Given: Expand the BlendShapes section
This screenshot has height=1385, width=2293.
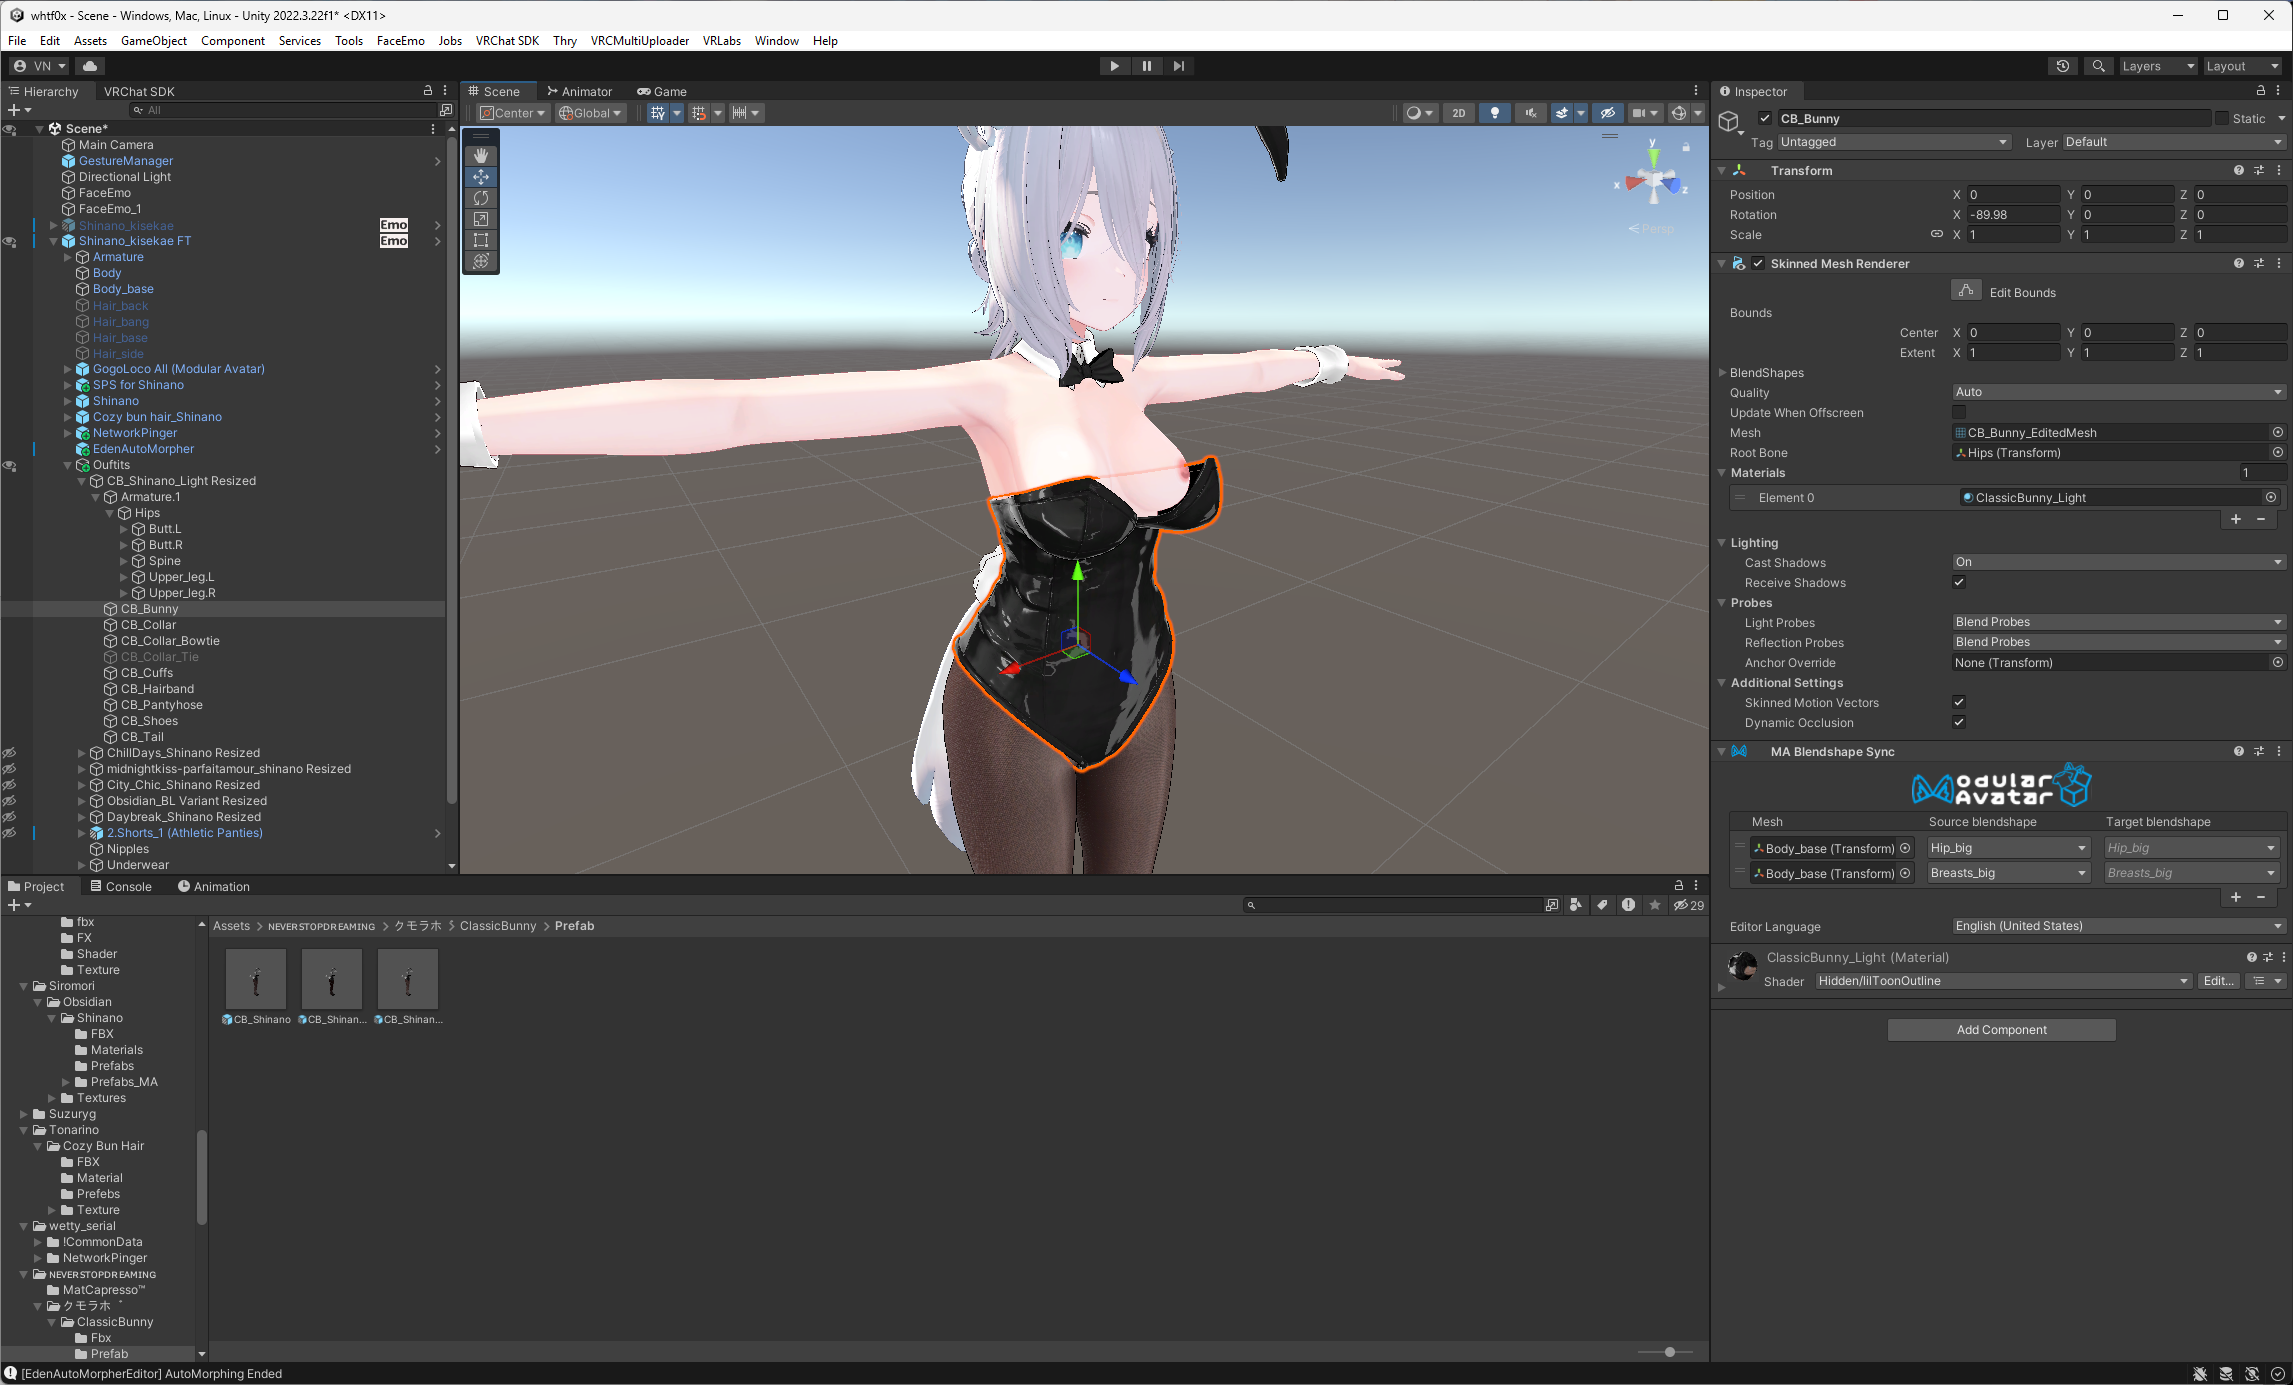Looking at the screenshot, I should (1723, 372).
